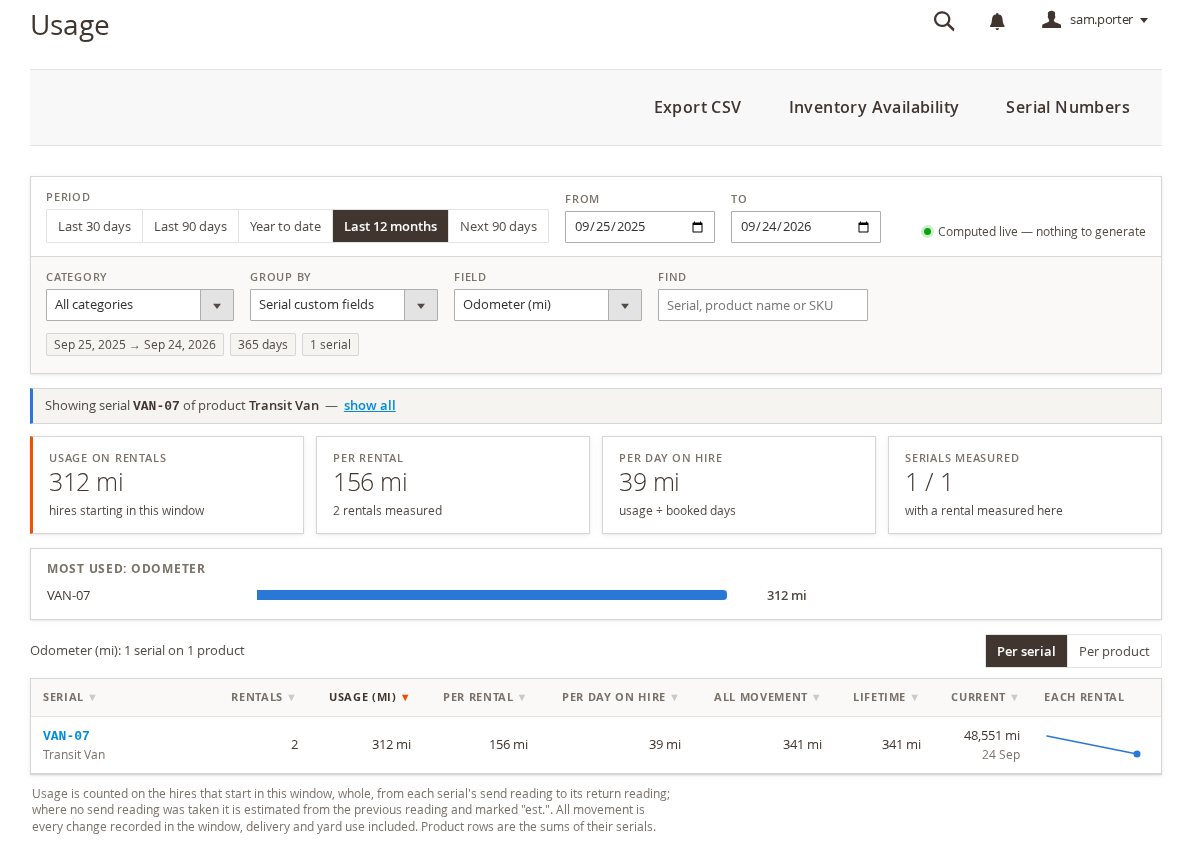Sort by Lifetime column arrow
Image resolution: width=1192 pixels, height=841 pixels.
[915, 697]
